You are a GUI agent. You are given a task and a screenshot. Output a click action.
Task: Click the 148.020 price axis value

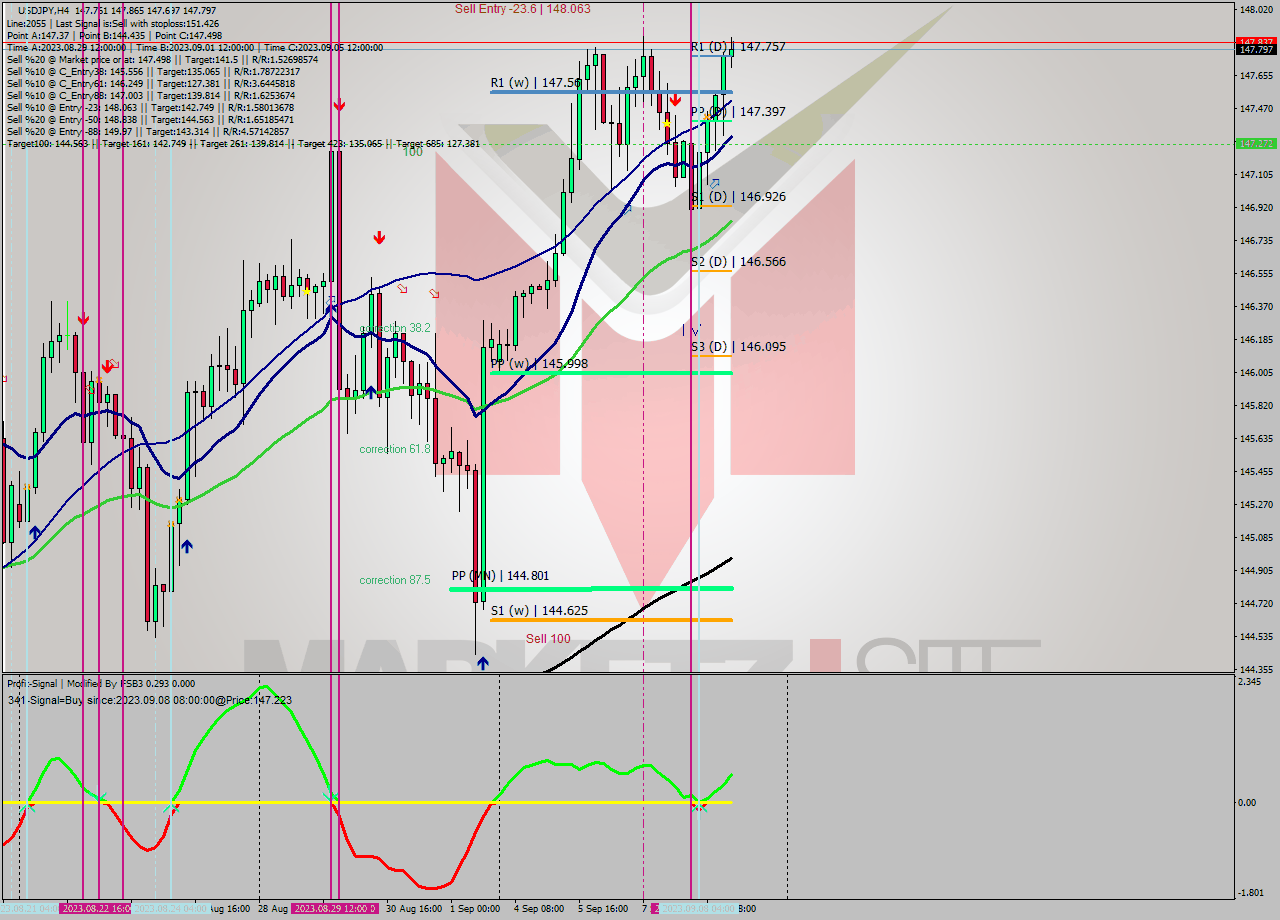[x=1256, y=10]
